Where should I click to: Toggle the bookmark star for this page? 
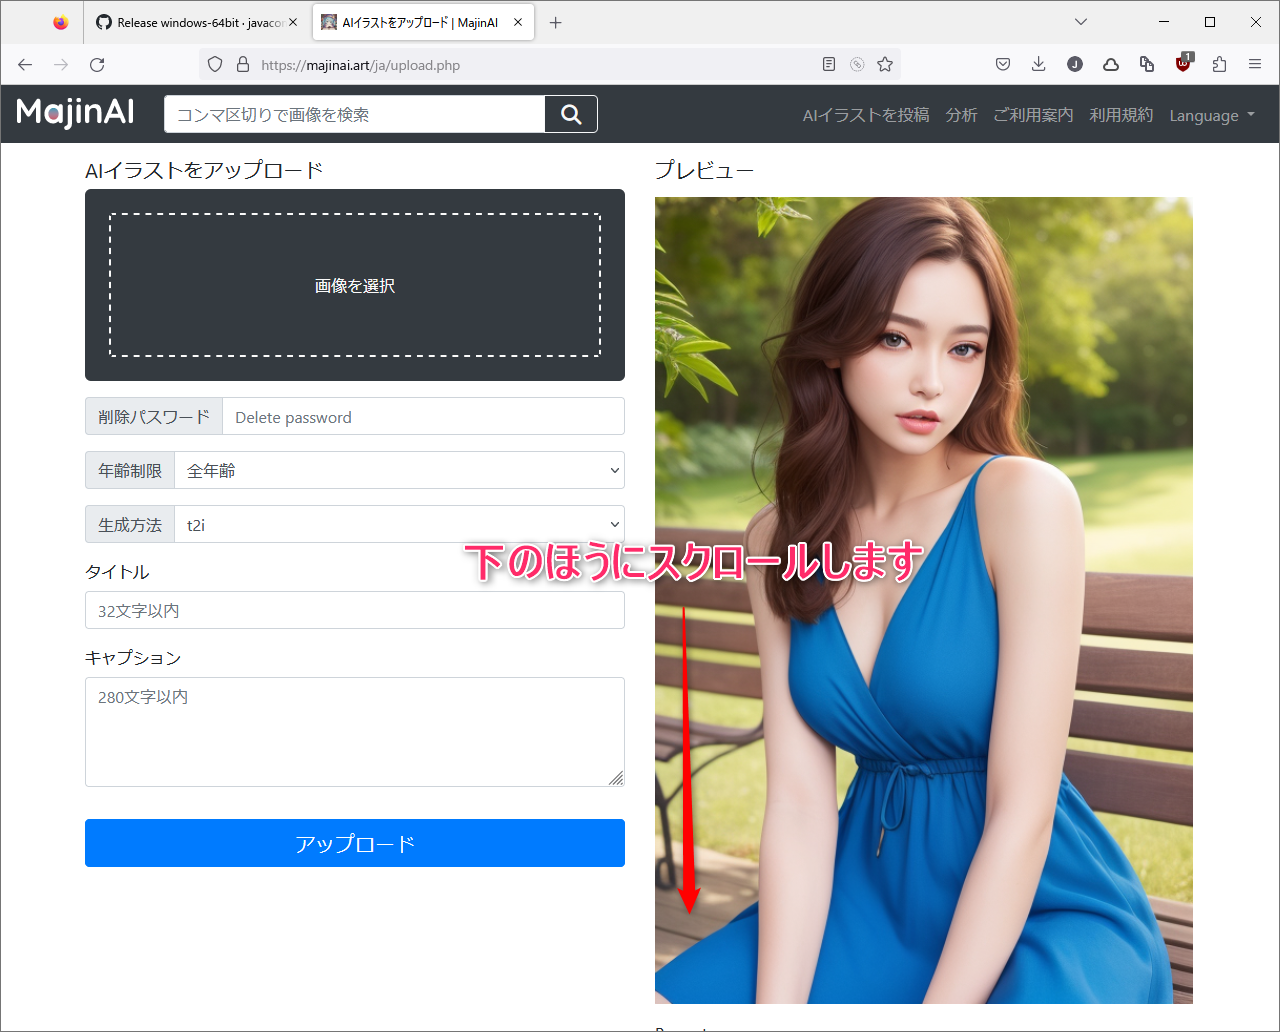point(885,64)
